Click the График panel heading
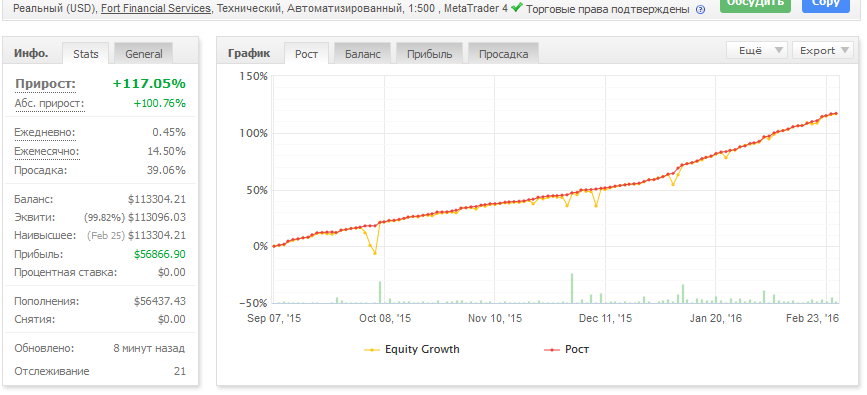Image resolution: width=867 pixels, height=395 pixels. click(x=249, y=53)
